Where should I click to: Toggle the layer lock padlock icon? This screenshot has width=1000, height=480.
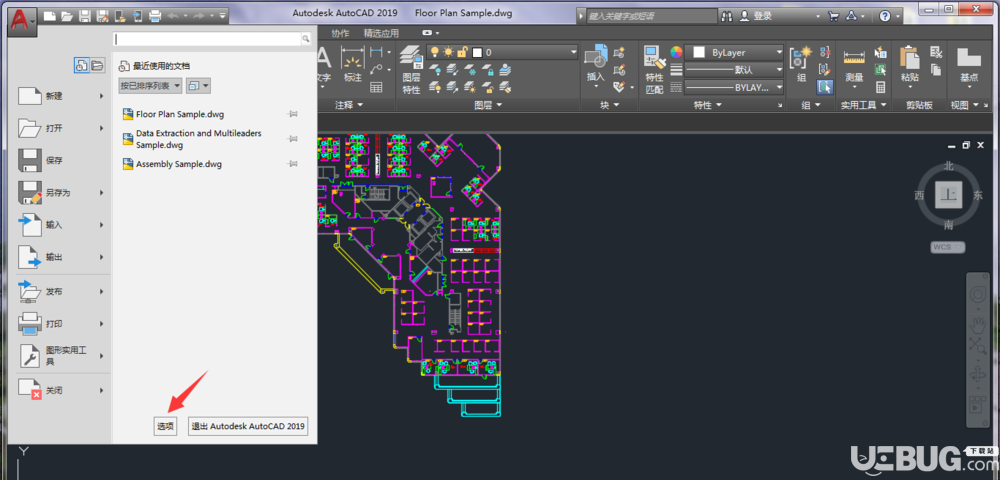[x=463, y=52]
